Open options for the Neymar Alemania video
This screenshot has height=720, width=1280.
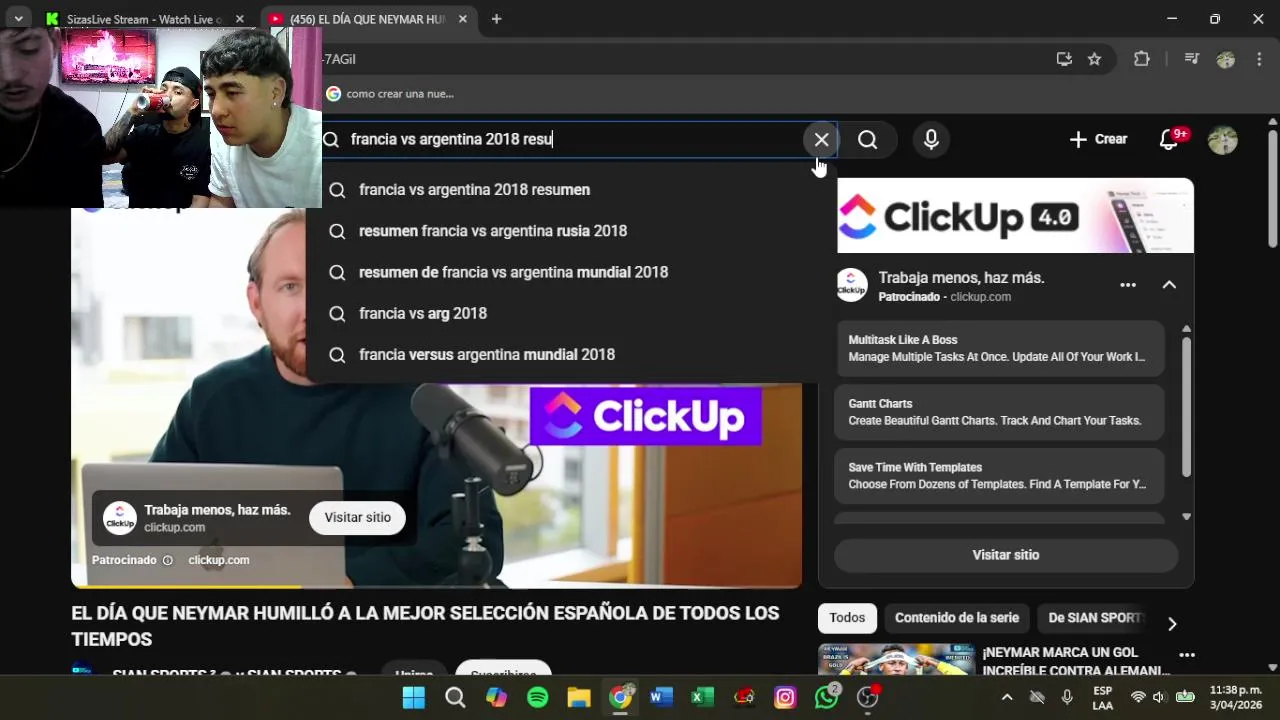pos(1187,655)
